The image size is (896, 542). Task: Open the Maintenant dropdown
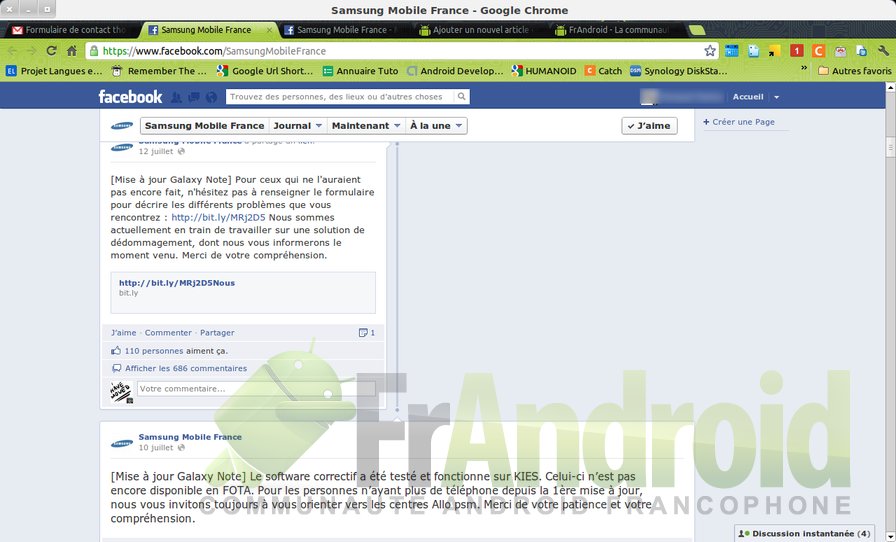pyautogui.click(x=366, y=126)
